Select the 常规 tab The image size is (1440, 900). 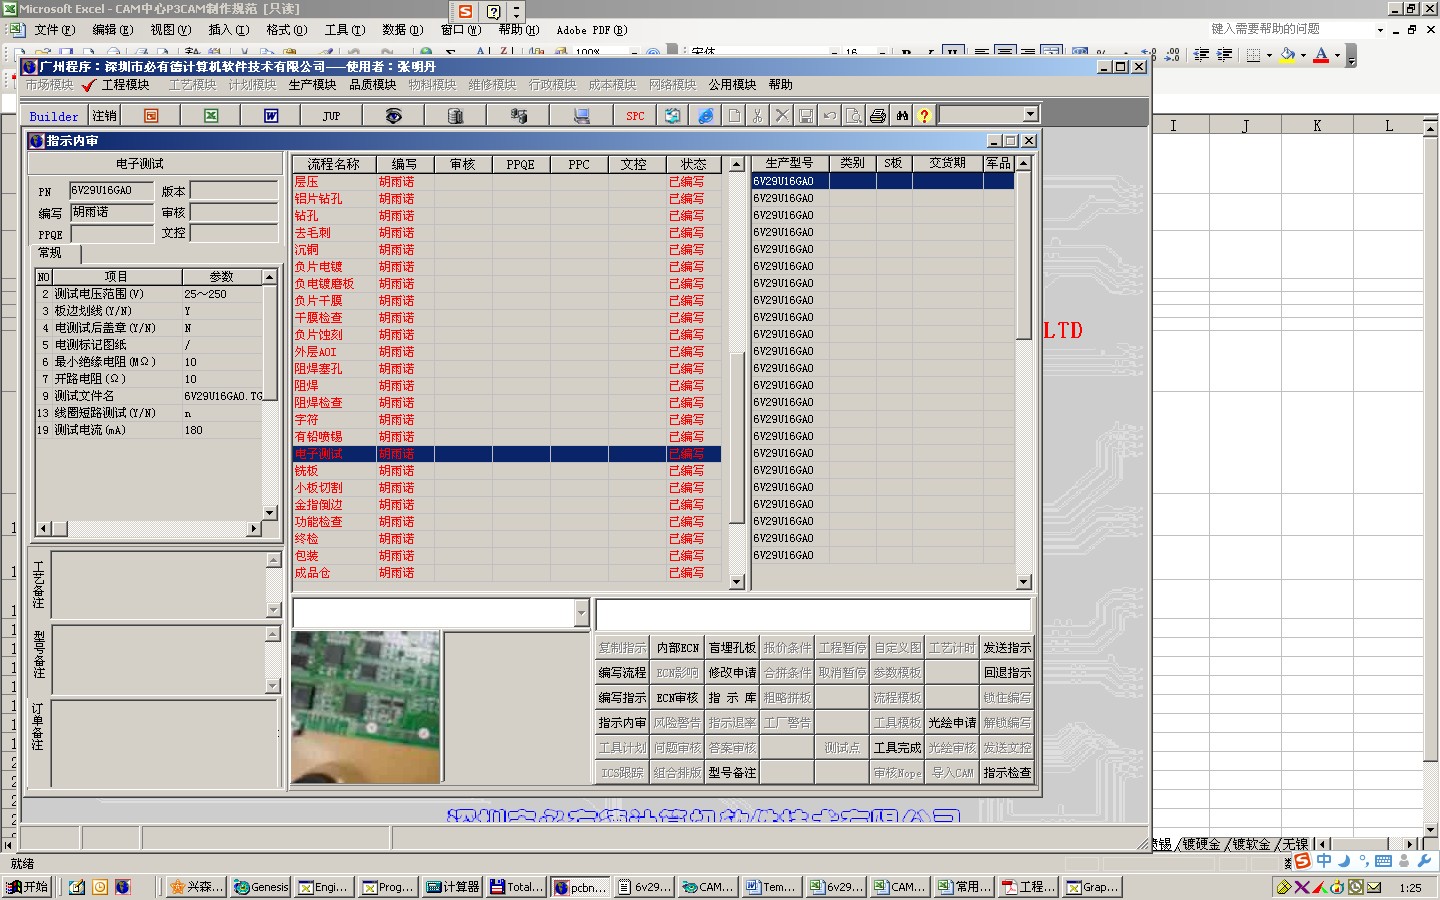50,253
